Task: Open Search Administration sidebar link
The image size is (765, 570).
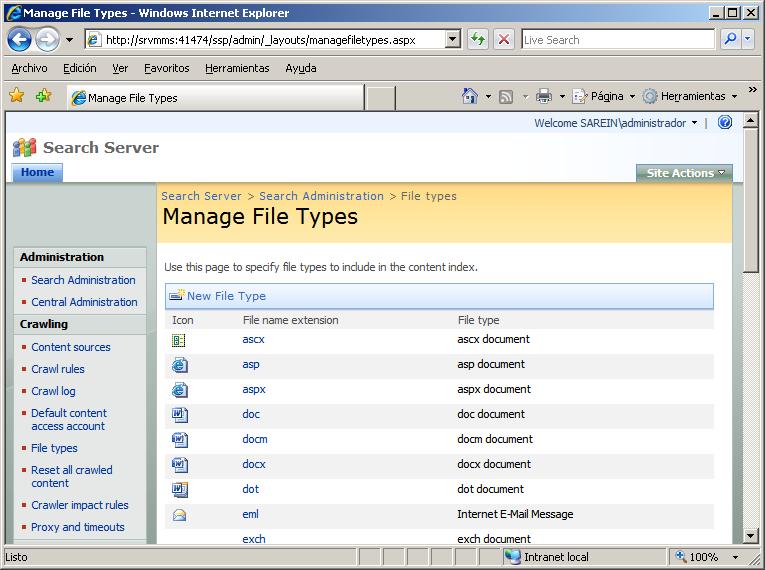Action: pos(83,280)
